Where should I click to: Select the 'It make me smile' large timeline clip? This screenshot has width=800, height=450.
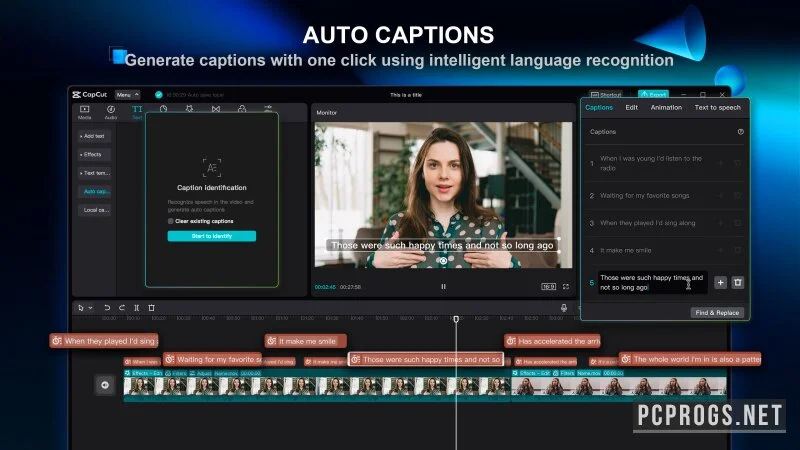pos(306,341)
